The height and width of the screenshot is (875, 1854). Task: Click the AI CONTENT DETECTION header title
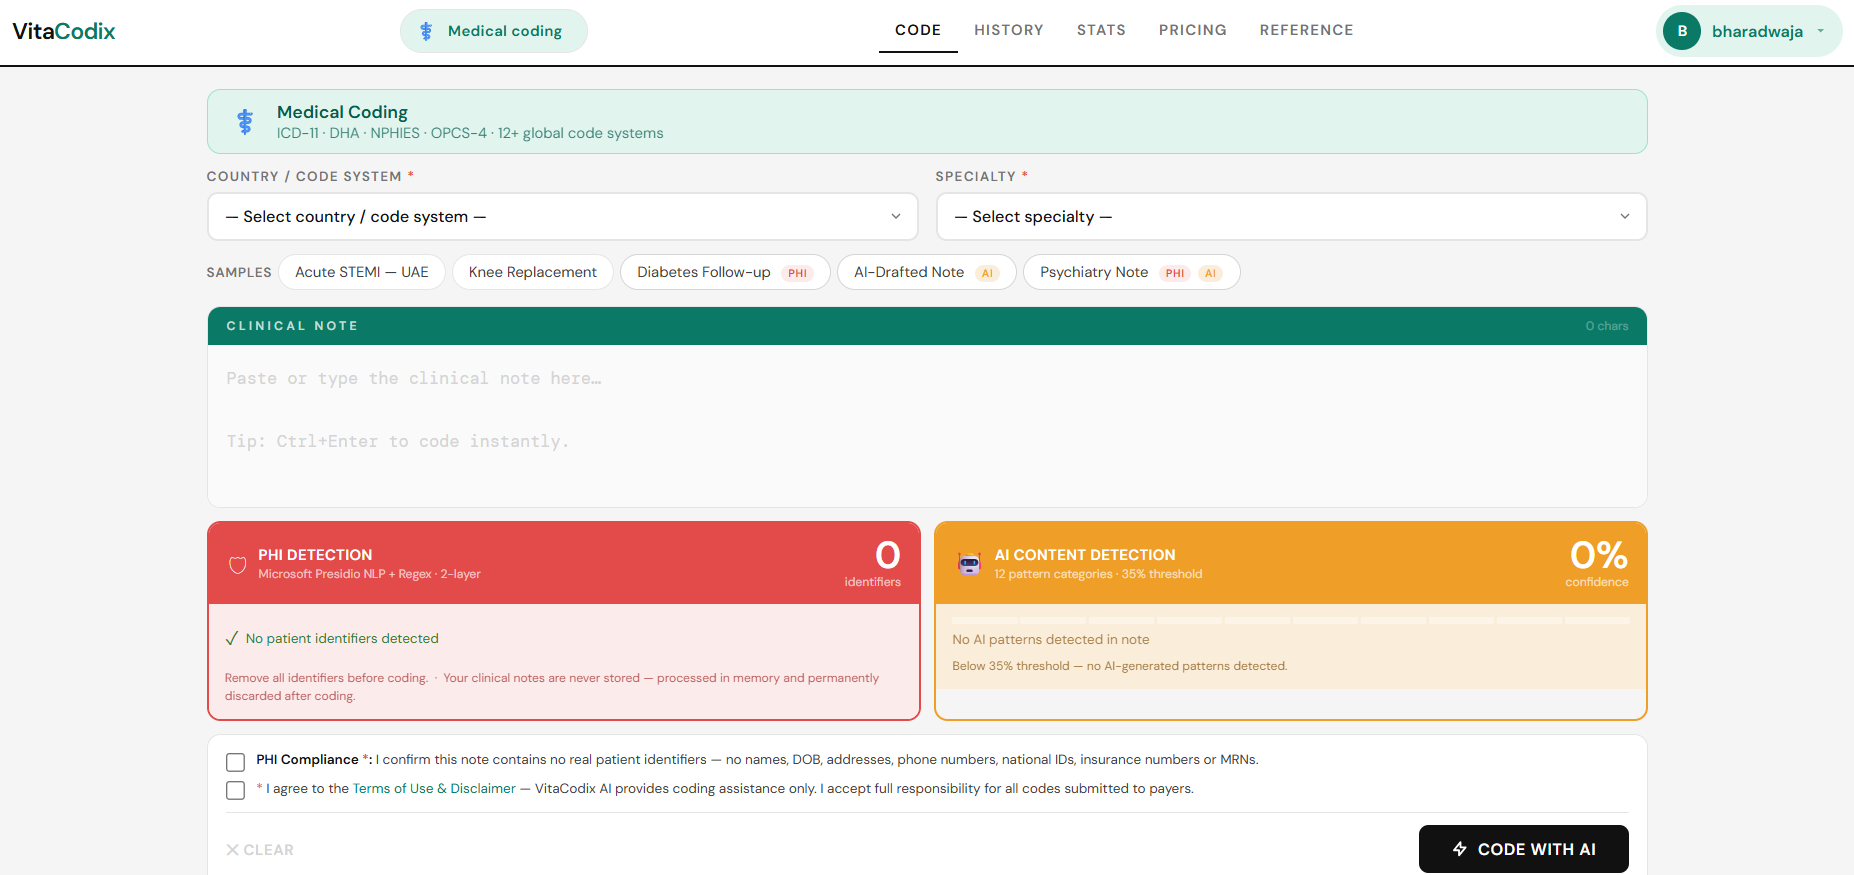pyautogui.click(x=1085, y=555)
